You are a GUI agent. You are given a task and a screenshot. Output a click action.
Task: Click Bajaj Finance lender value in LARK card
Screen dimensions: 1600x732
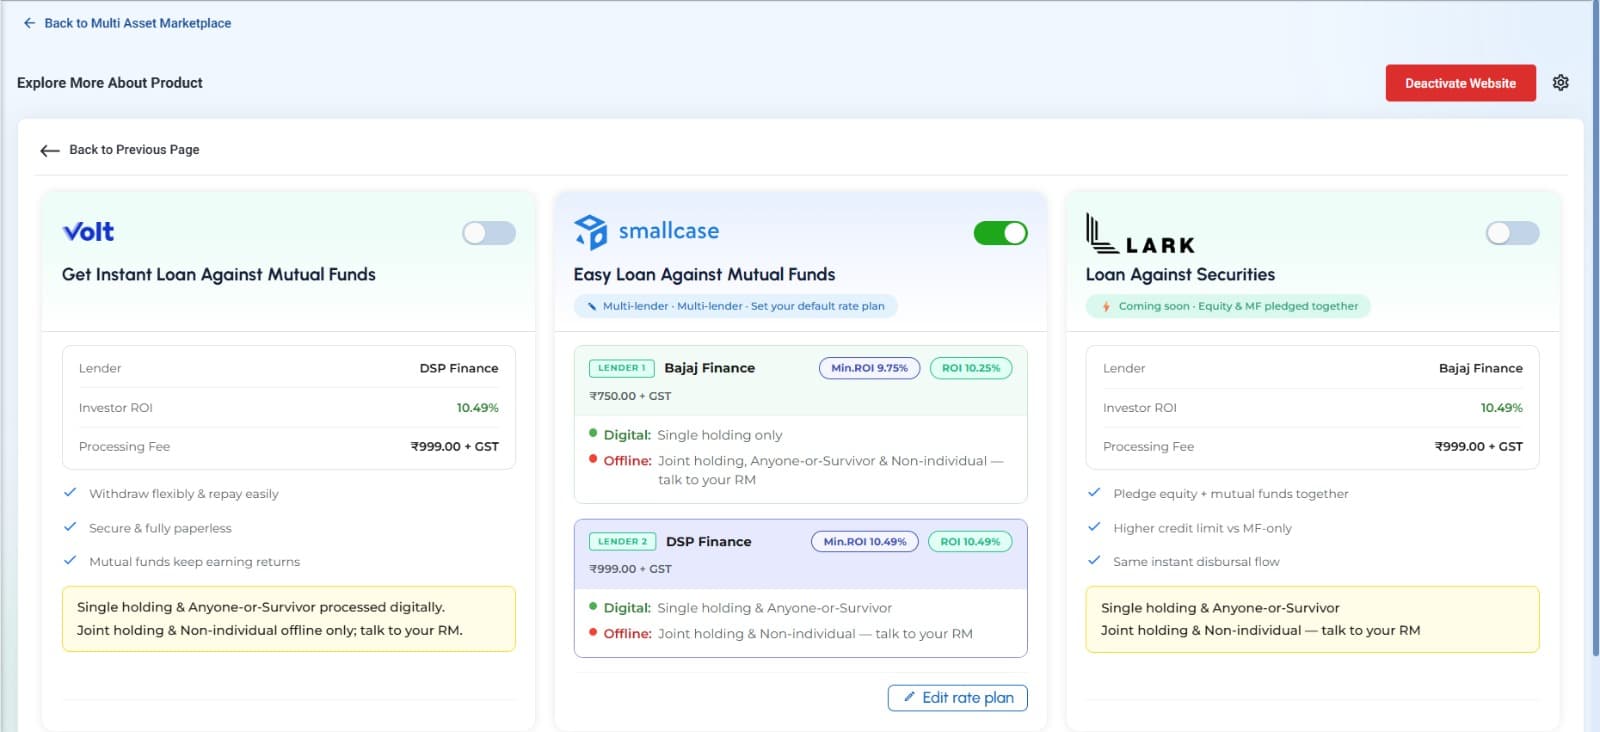[1481, 368]
